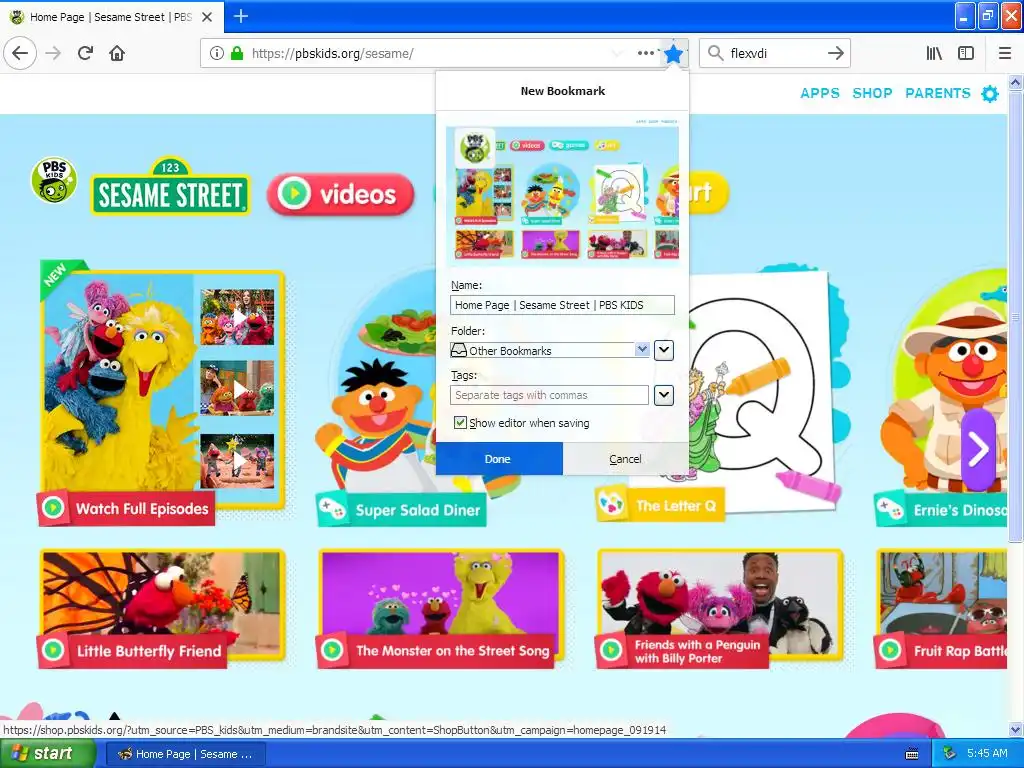Reload the page with the refresh icon

pos(86,53)
